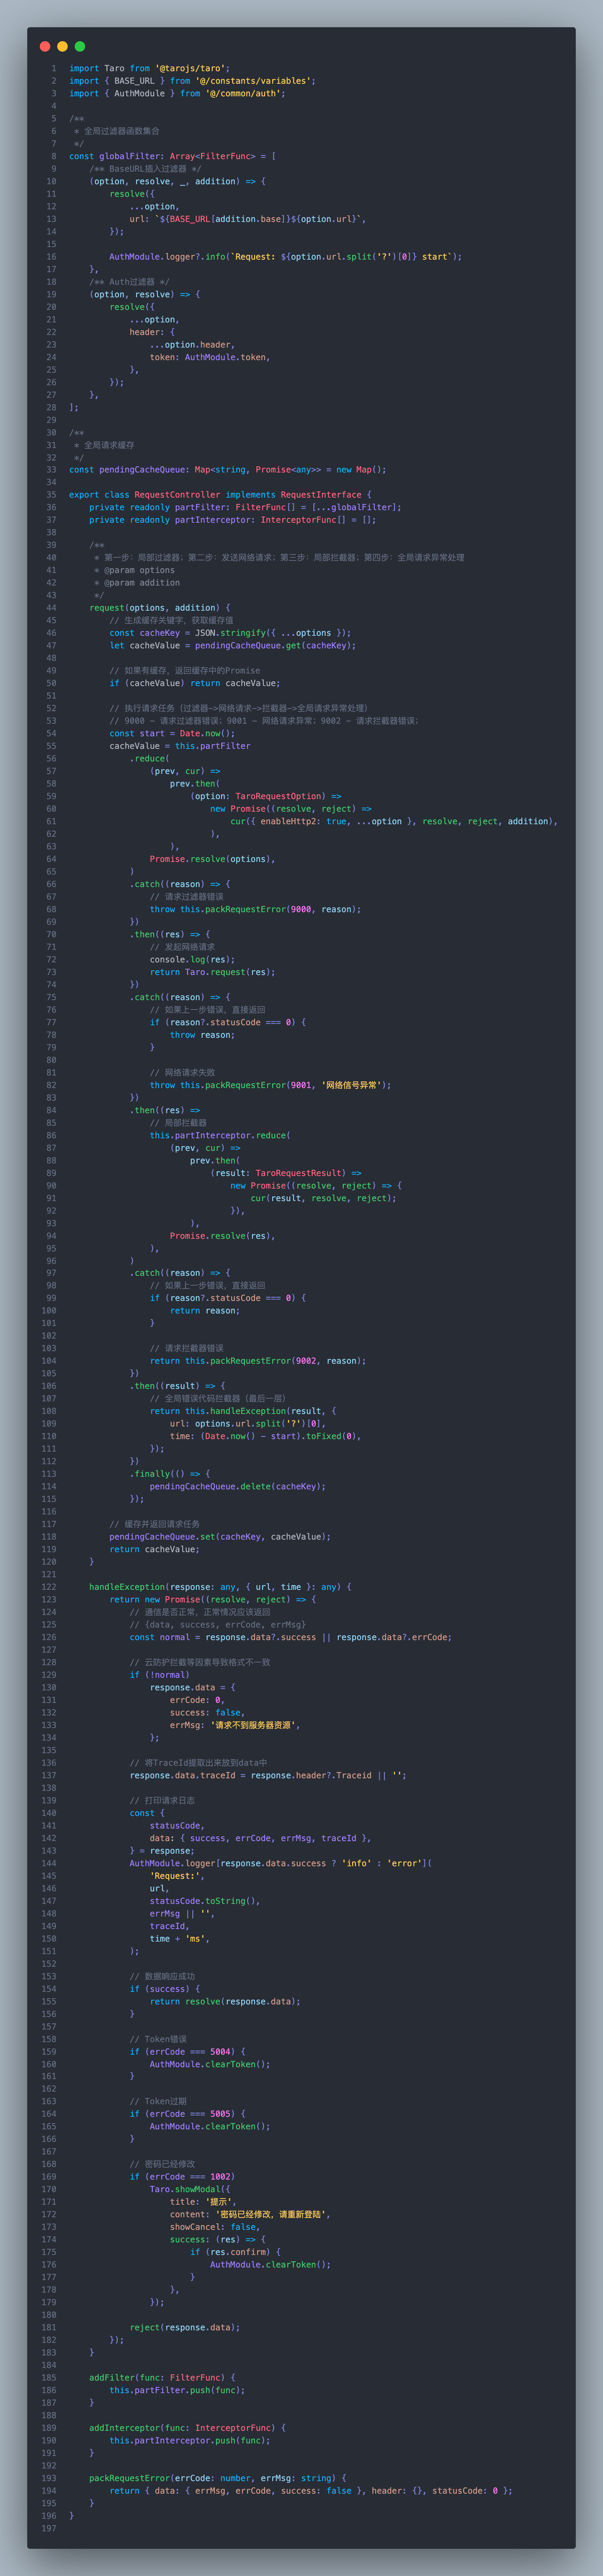
Task: Click the "private readonly partFilter" line
Action: (x=245, y=507)
